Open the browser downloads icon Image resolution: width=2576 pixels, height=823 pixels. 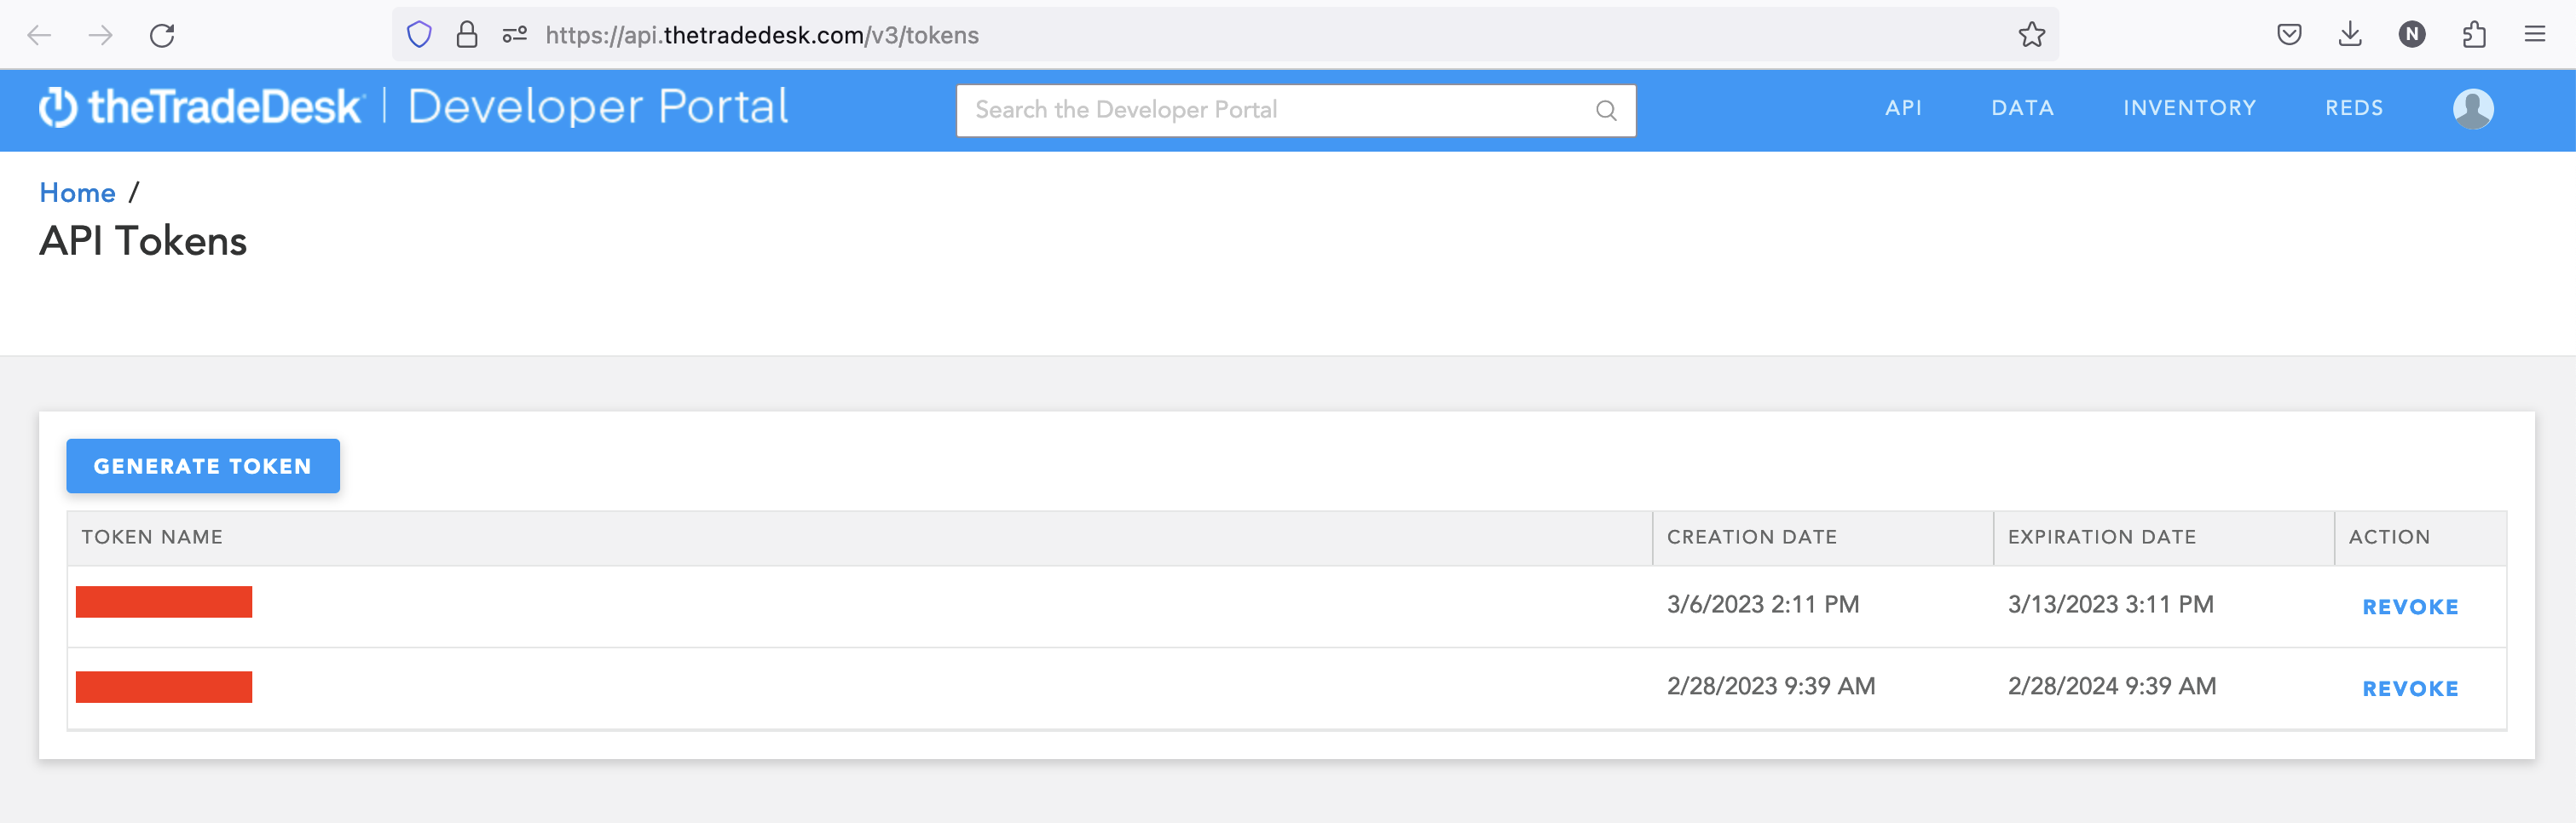[2350, 35]
